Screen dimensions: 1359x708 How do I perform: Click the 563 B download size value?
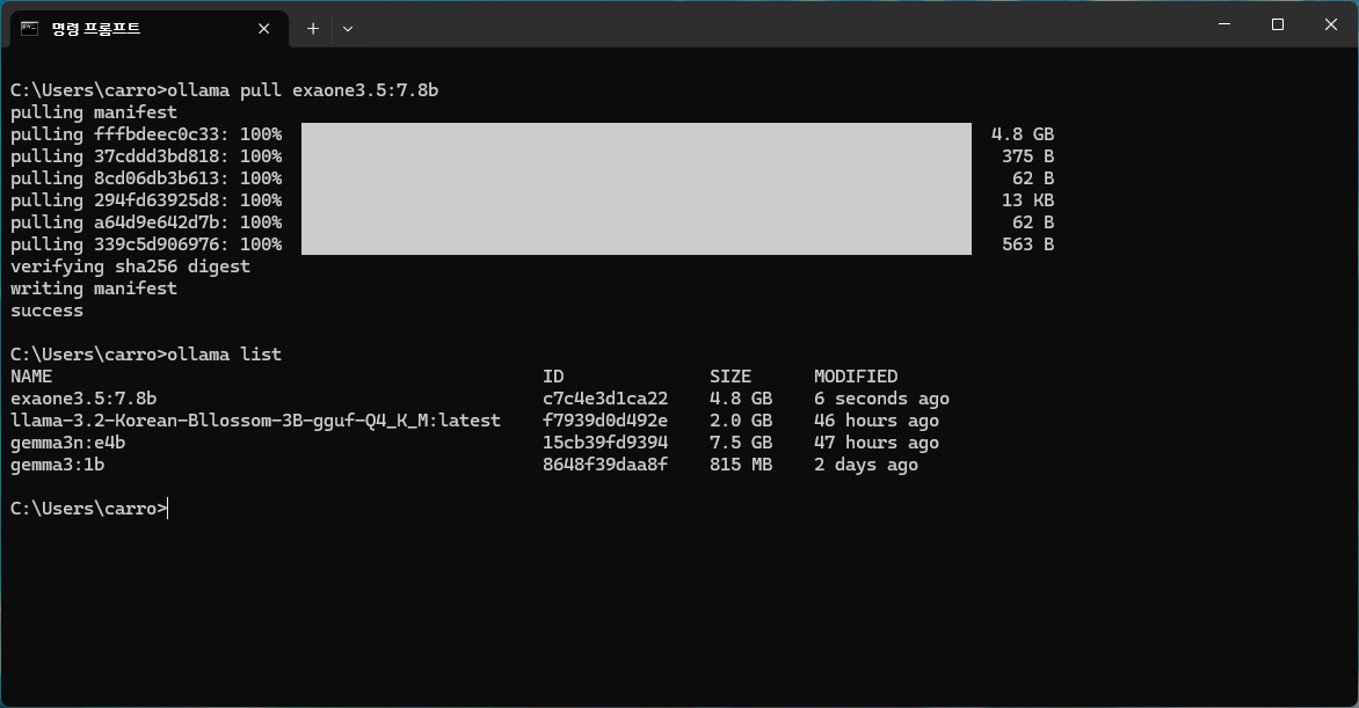pyautogui.click(x=1028, y=244)
